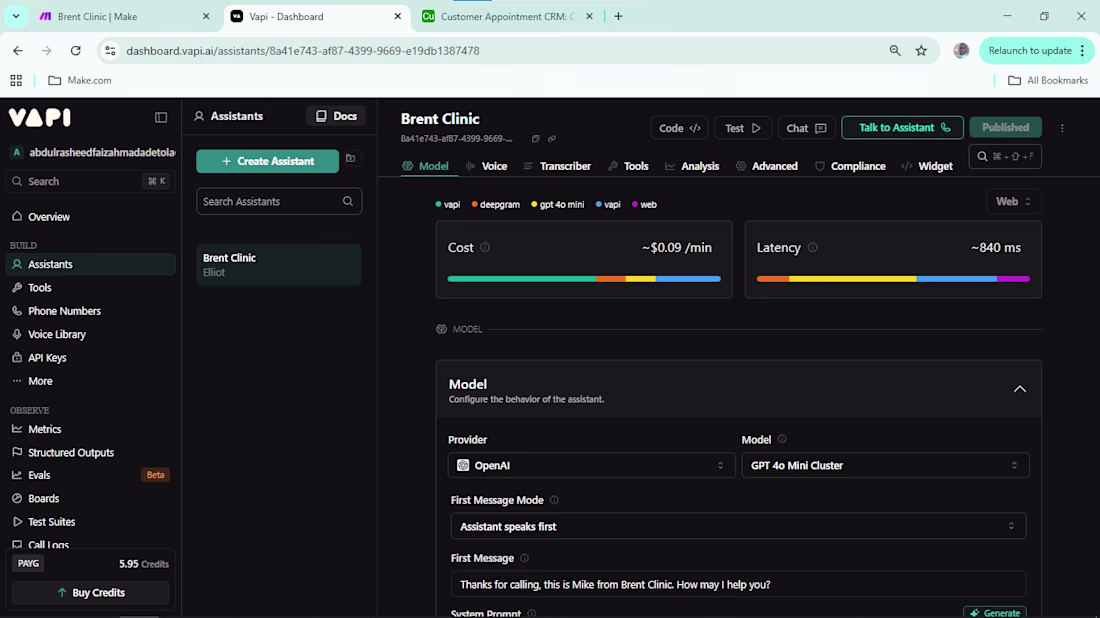Viewport: 1100px width, 618px height.
Task: Open the account organization switcher
Action: (x=91, y=152)
